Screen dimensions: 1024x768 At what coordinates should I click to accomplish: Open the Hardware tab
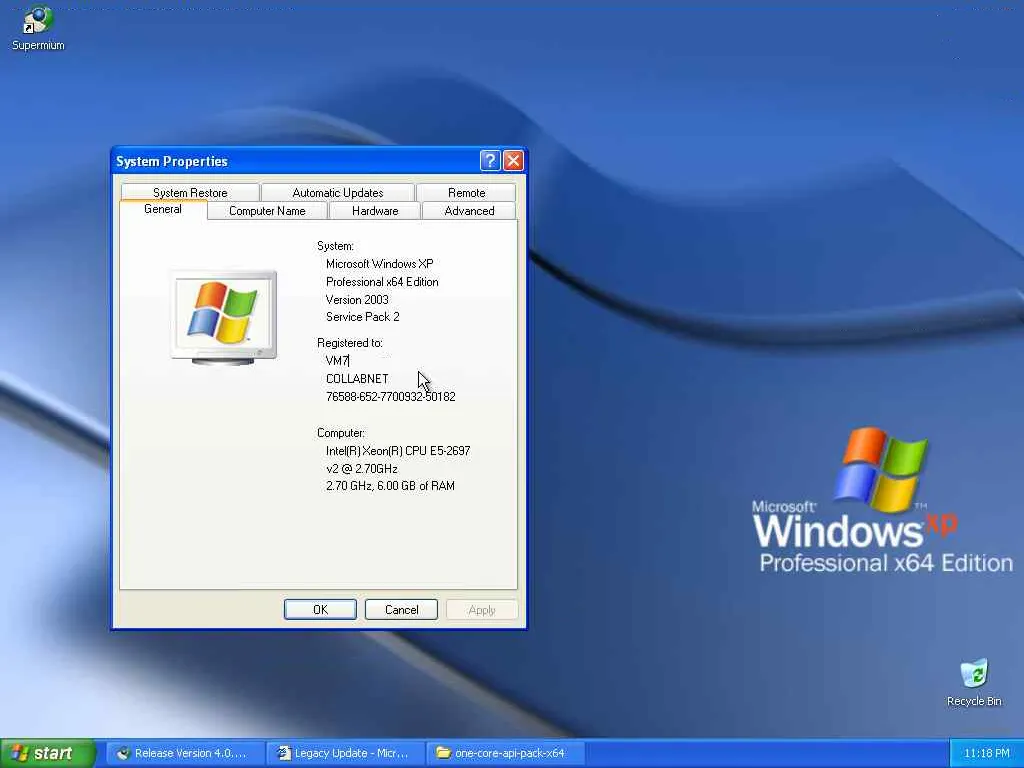click(375, 211)
